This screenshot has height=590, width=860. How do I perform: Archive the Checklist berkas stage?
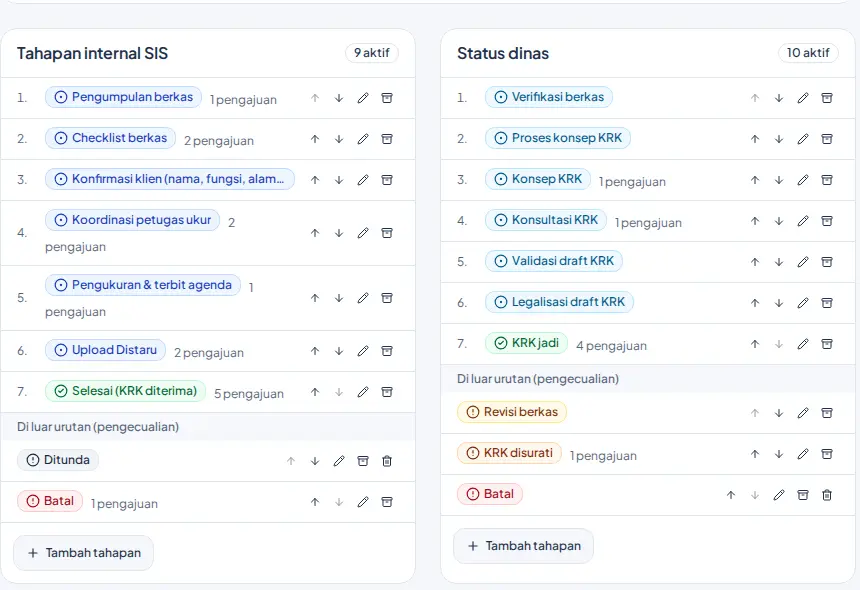click(x=387, y=139)
